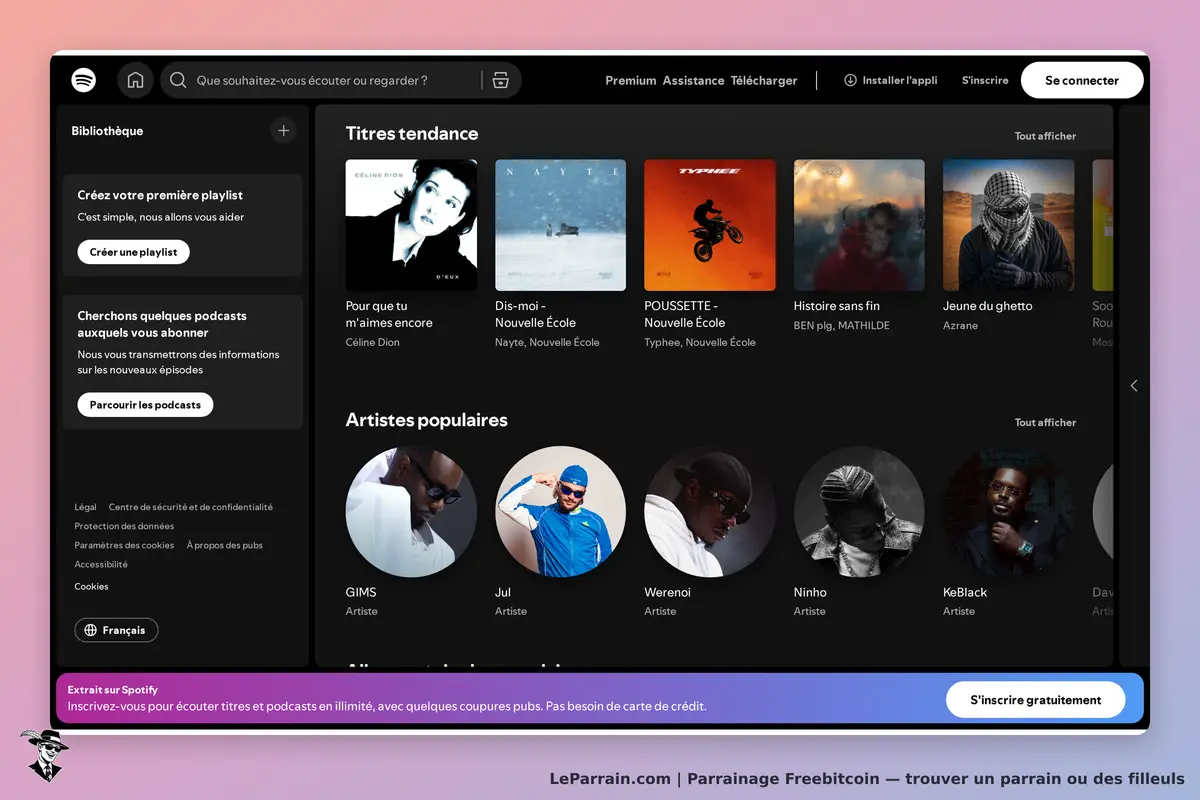Click the KeBlack name label
Image resolution: width=1200 pixels, height=800 pixels.
click(x=965, y=592)
